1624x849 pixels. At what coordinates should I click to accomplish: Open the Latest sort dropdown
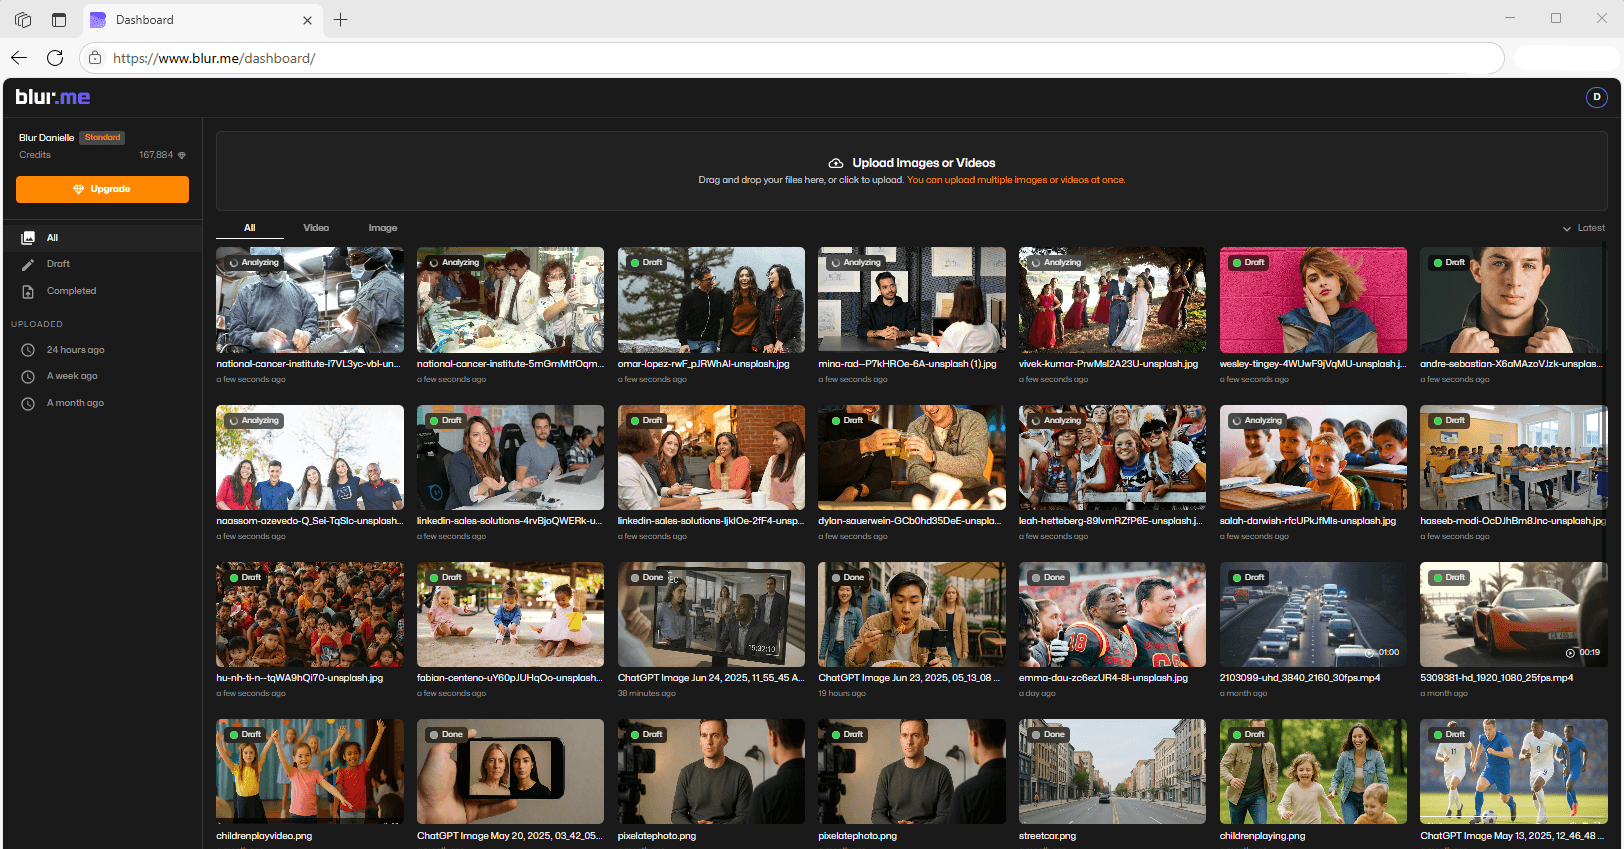(1584, 228)
